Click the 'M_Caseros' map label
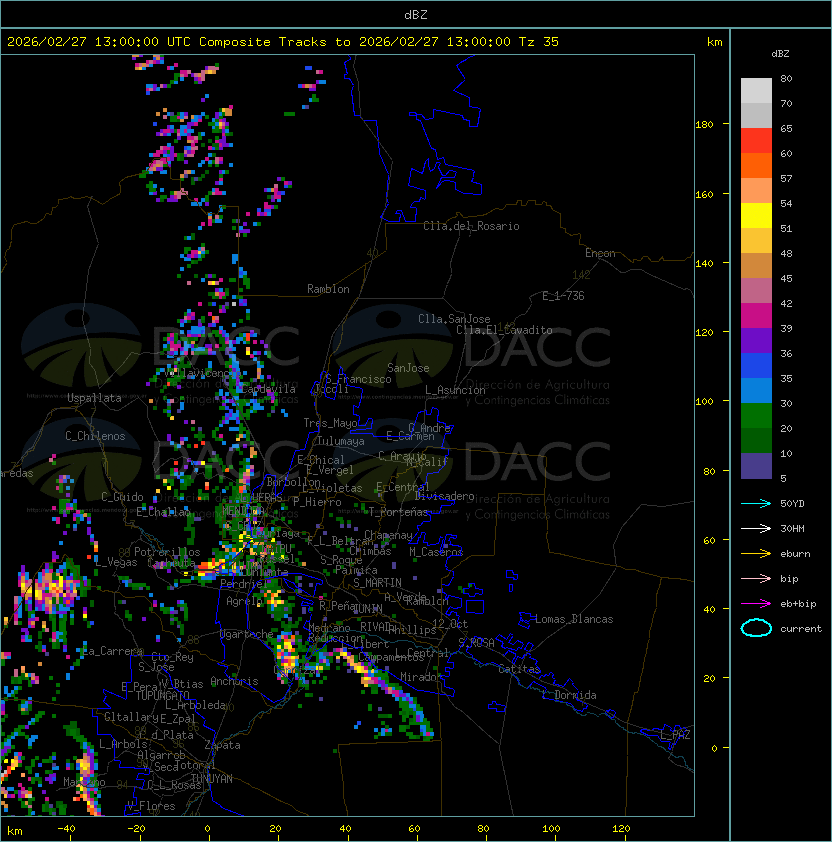The width and height of the screenshot is (832, 842). point(436,552)
